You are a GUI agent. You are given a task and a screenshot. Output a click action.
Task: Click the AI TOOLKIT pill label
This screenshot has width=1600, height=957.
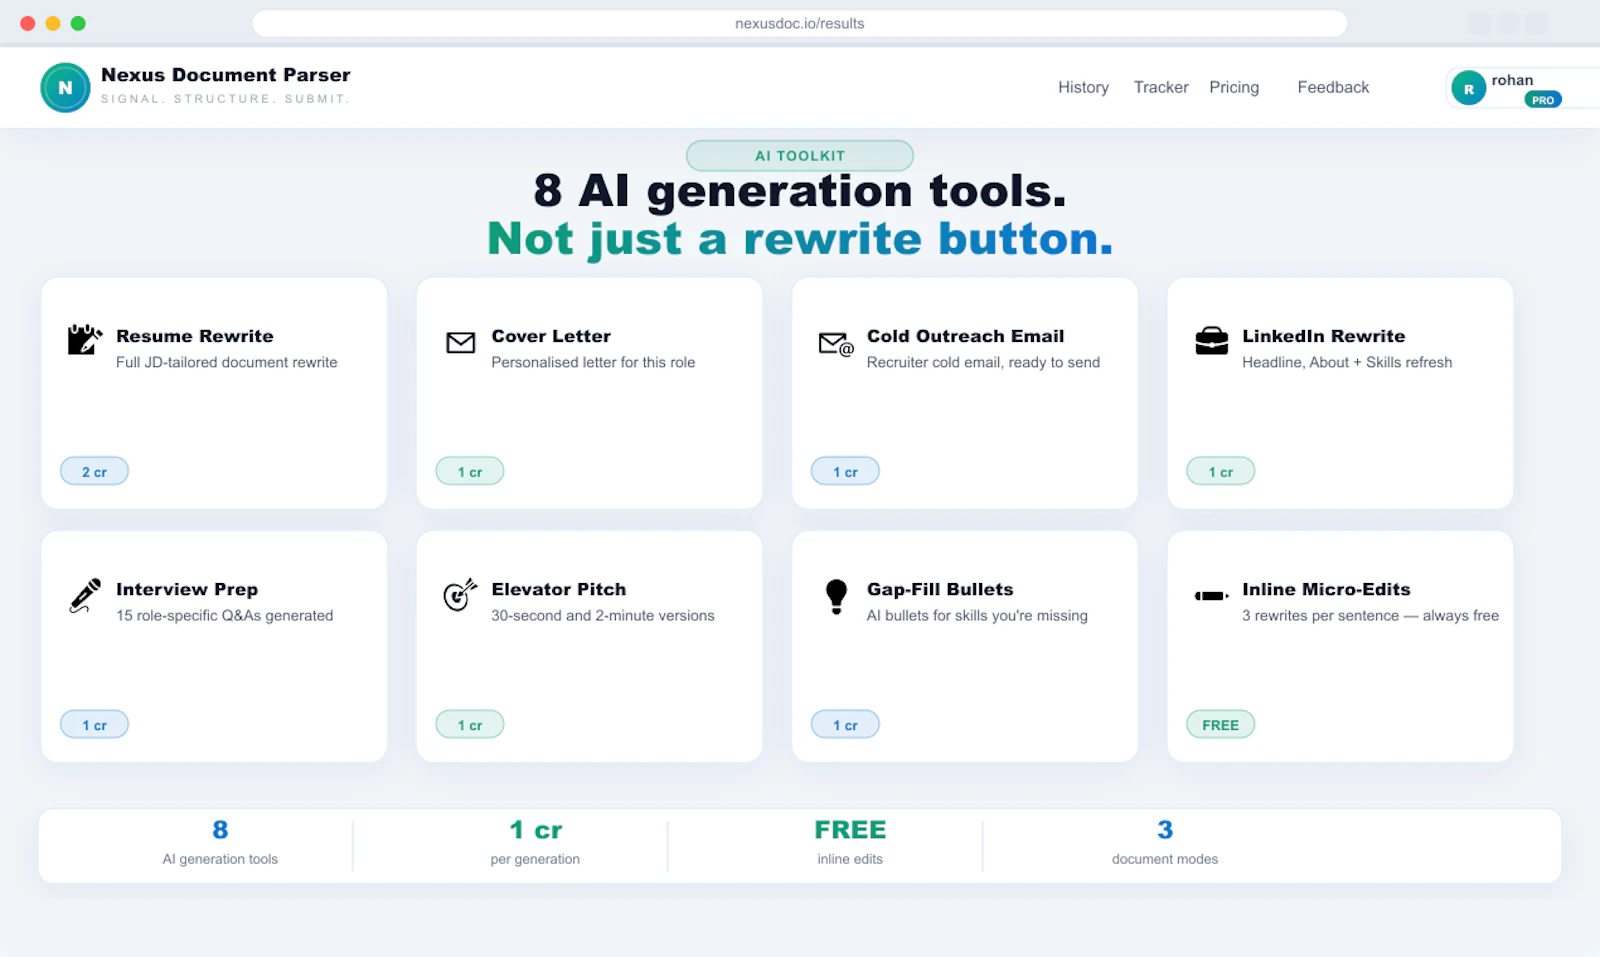point(800,155)
